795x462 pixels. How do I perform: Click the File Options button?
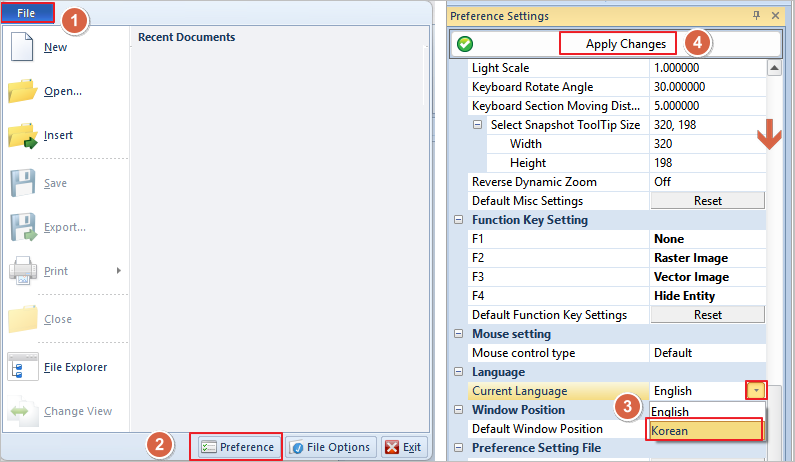(x=330, y=447)
